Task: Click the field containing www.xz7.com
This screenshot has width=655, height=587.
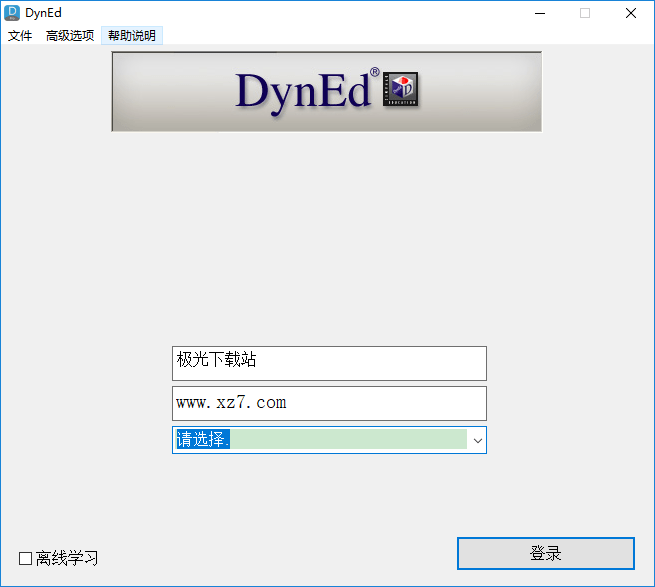Action: 329,403
